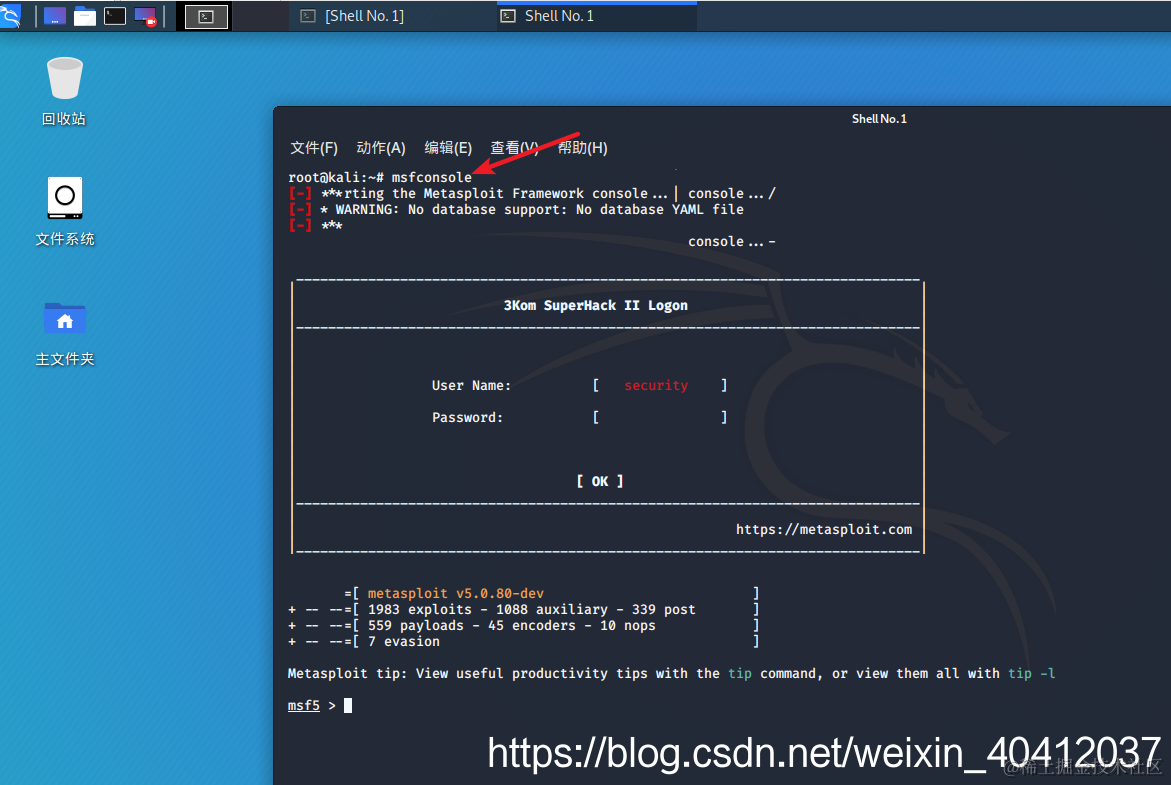Open the 帮助(H) menu
This screenshot has height=785, width=1171.
tap(583, 148)
